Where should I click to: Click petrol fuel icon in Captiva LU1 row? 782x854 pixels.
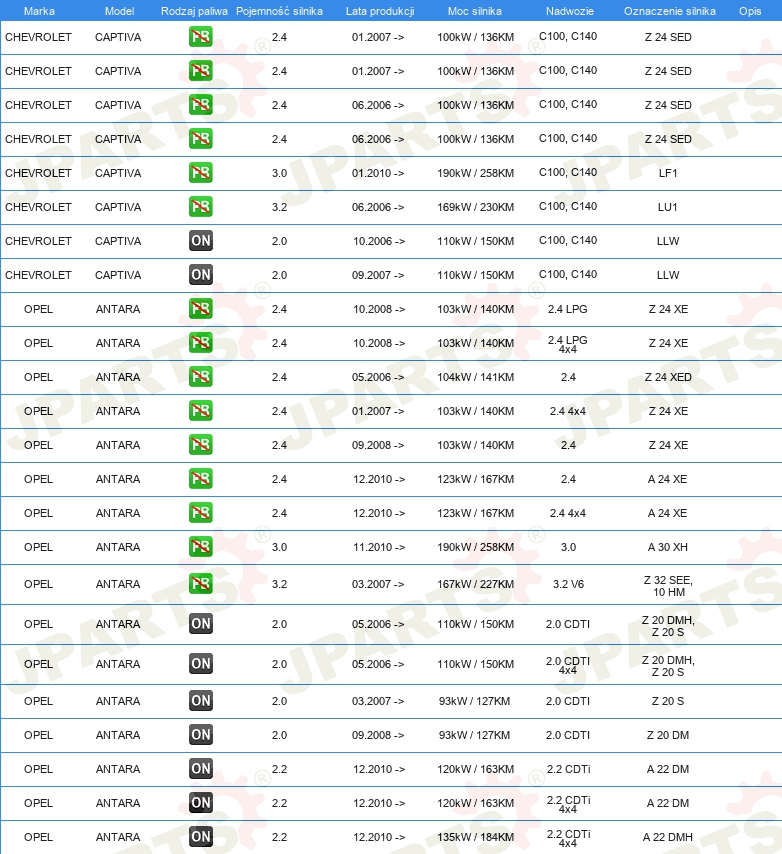click(x=200, y=207)
